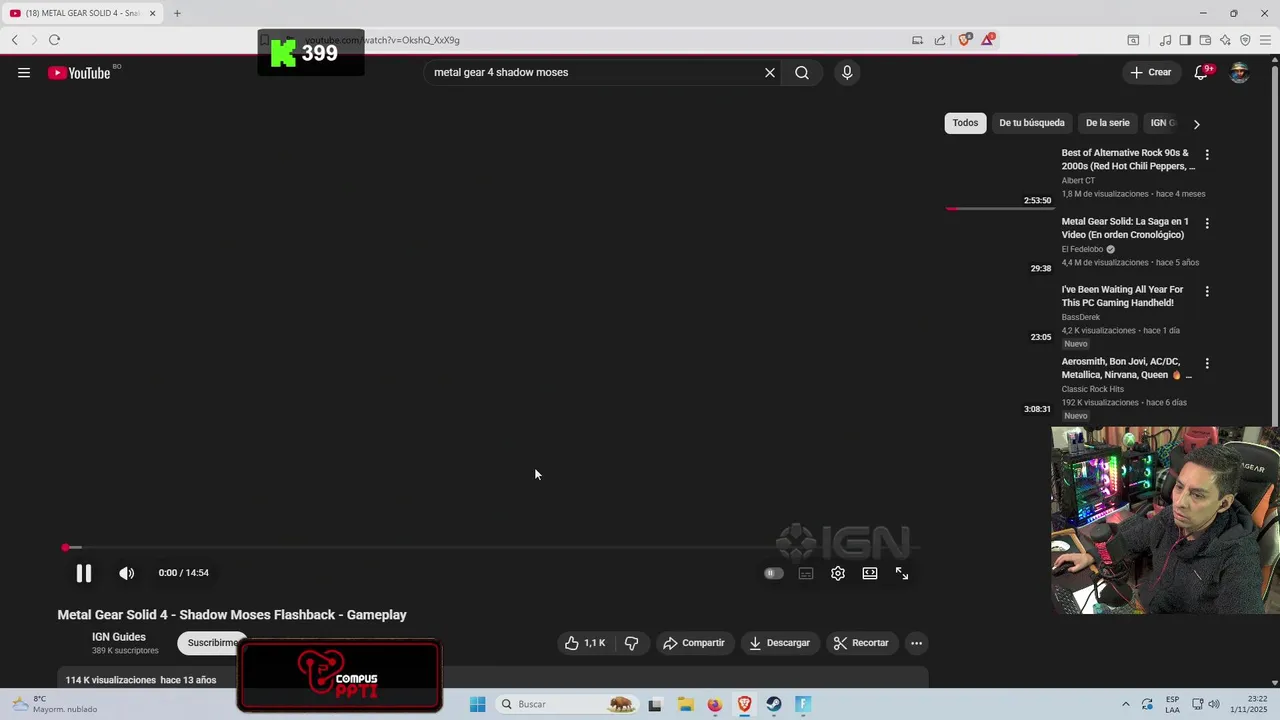Open the VPN shield icon
1280x720 pixels.
1245,40
